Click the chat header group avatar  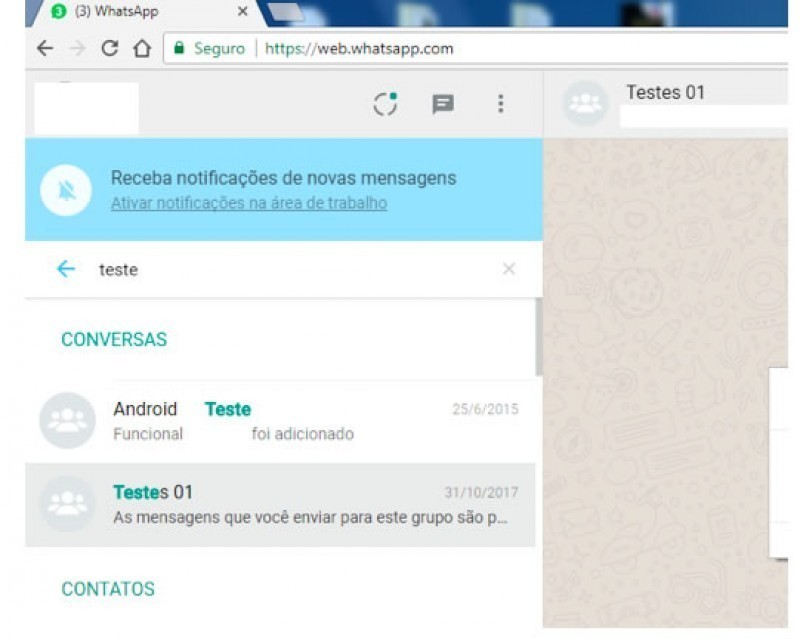click(585, 104)
